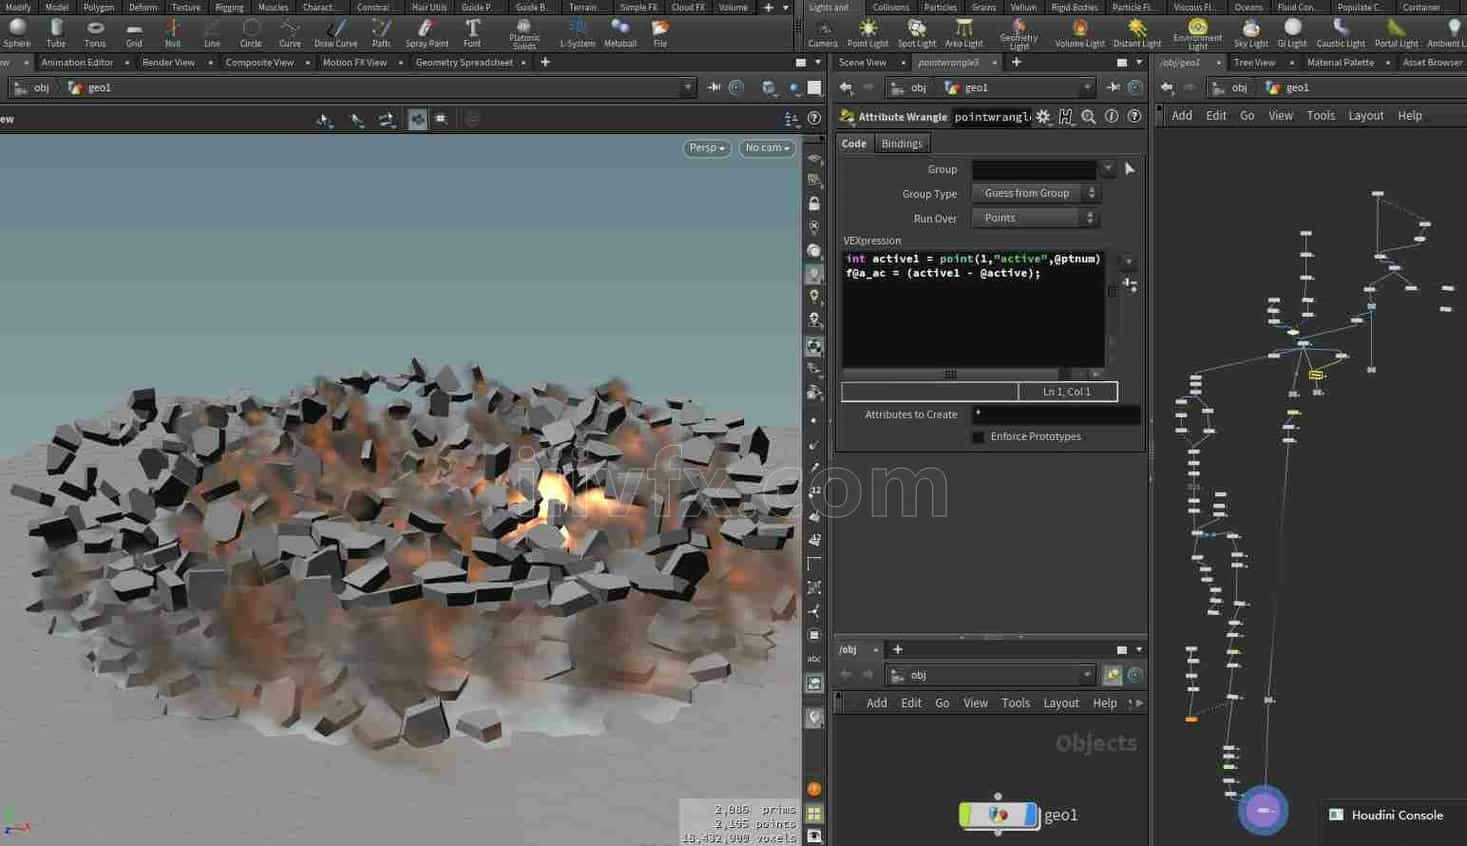Toggle pin on the parameter pane path bar
Viewport: 1467px width, 846px height.
1113,88
